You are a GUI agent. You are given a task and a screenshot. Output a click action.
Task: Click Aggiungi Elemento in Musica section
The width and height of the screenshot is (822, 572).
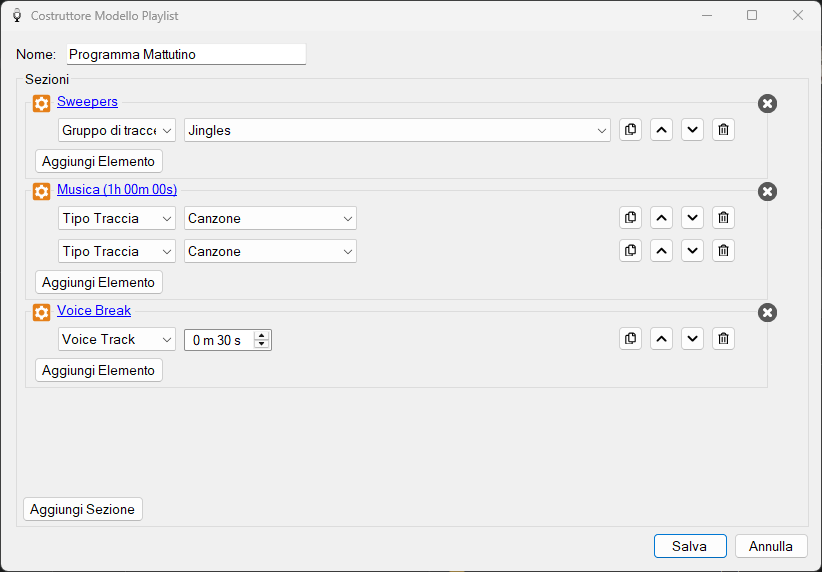point(99,282)
